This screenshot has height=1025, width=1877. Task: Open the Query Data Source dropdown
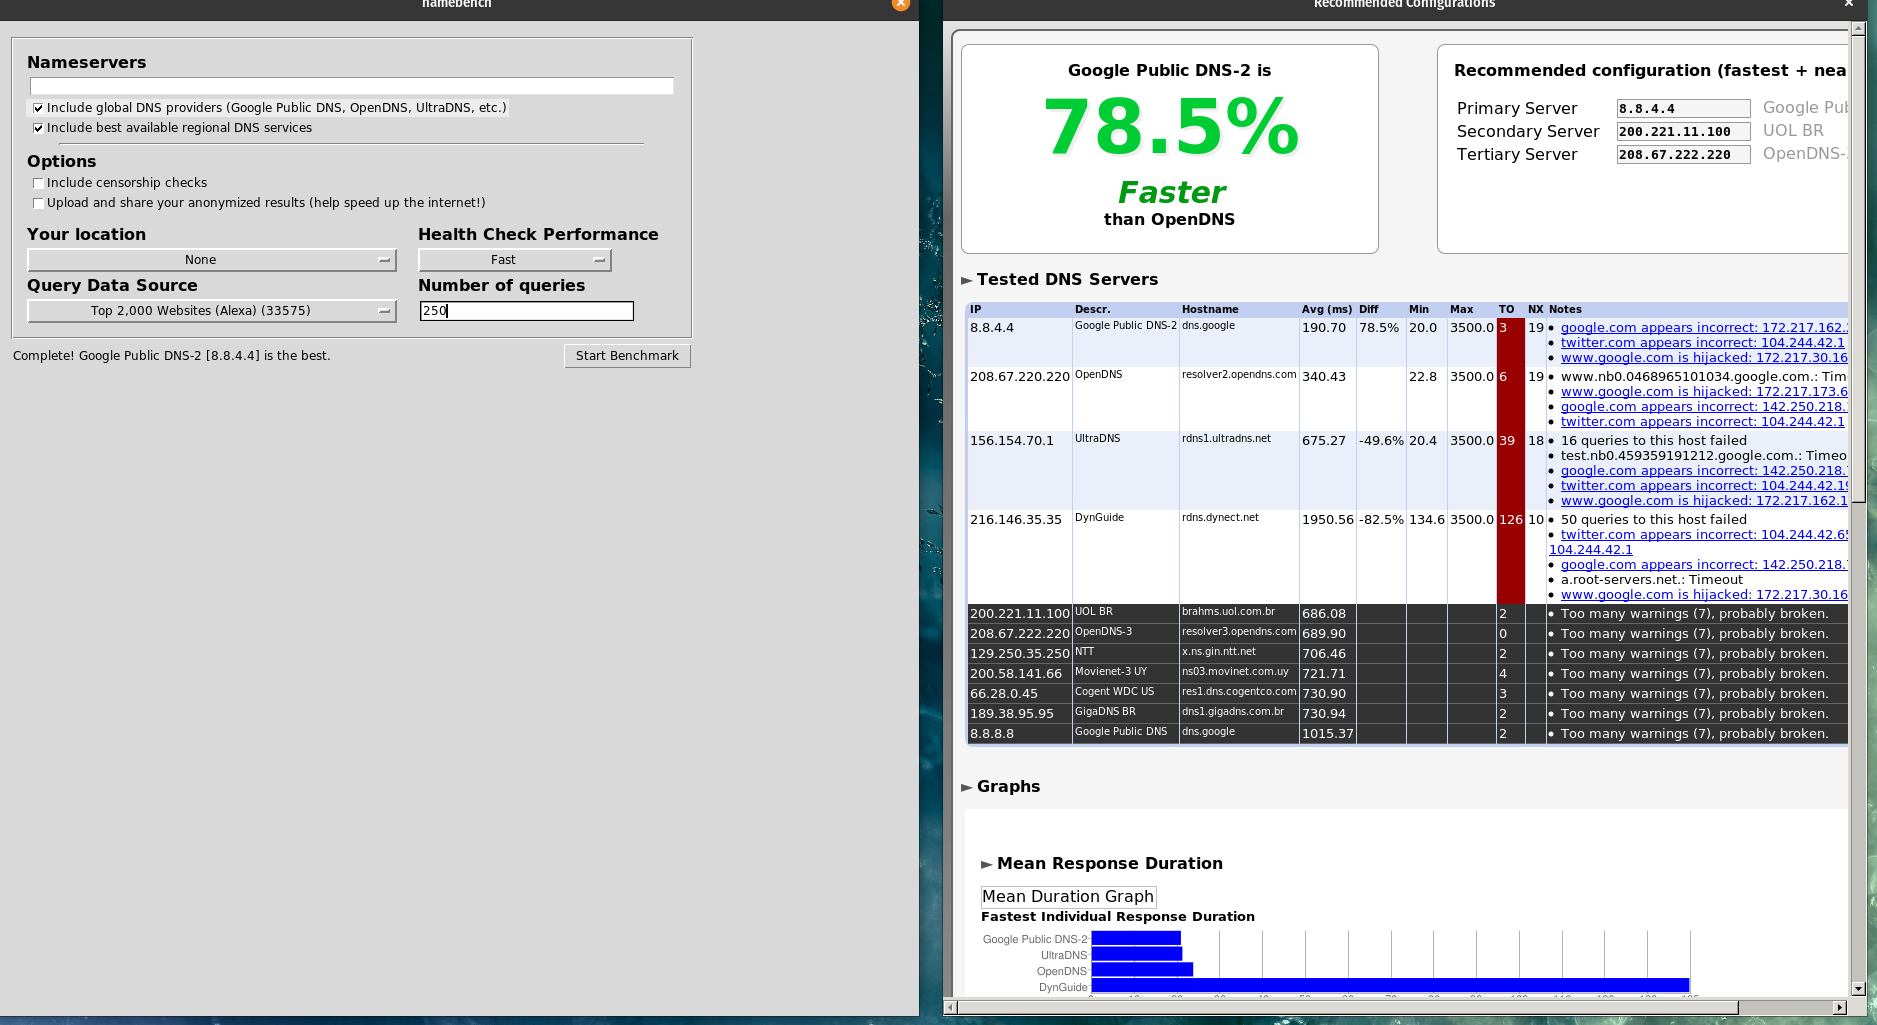pos(211,311)
